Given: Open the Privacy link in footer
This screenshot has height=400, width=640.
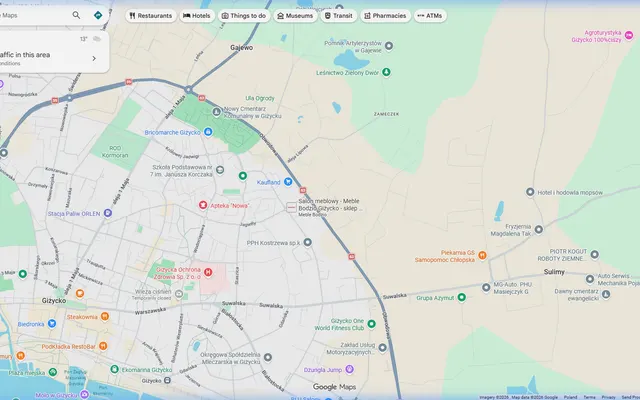Looking at the screenshot, I should 608,397.
